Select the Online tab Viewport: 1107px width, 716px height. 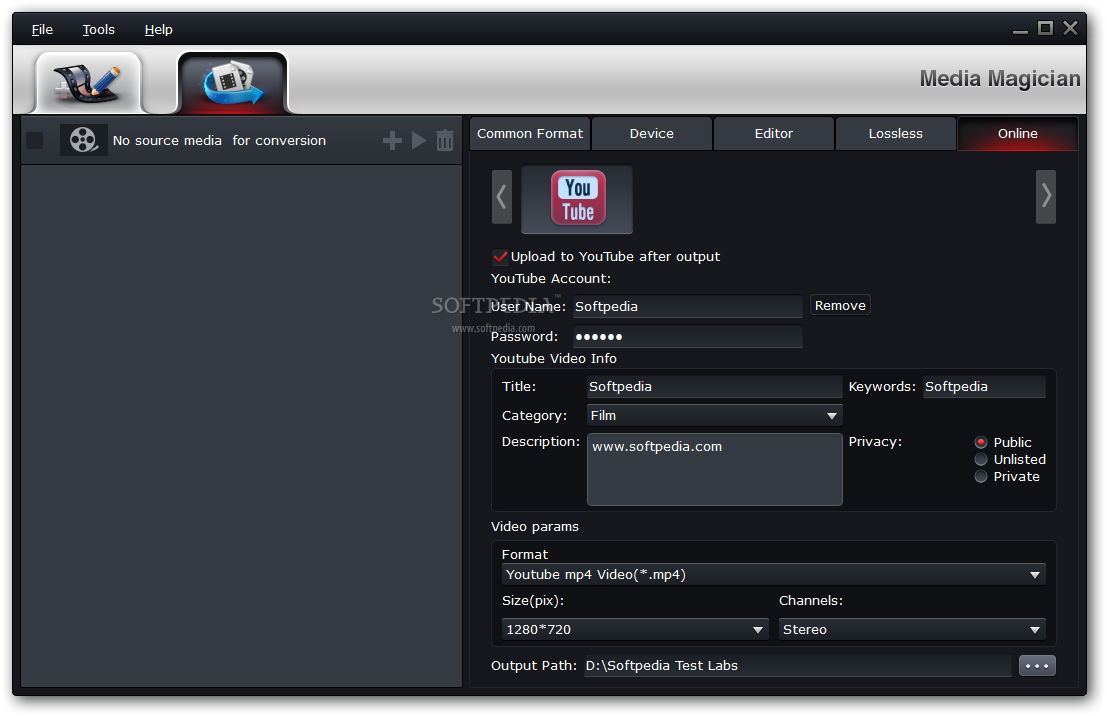1017,133
